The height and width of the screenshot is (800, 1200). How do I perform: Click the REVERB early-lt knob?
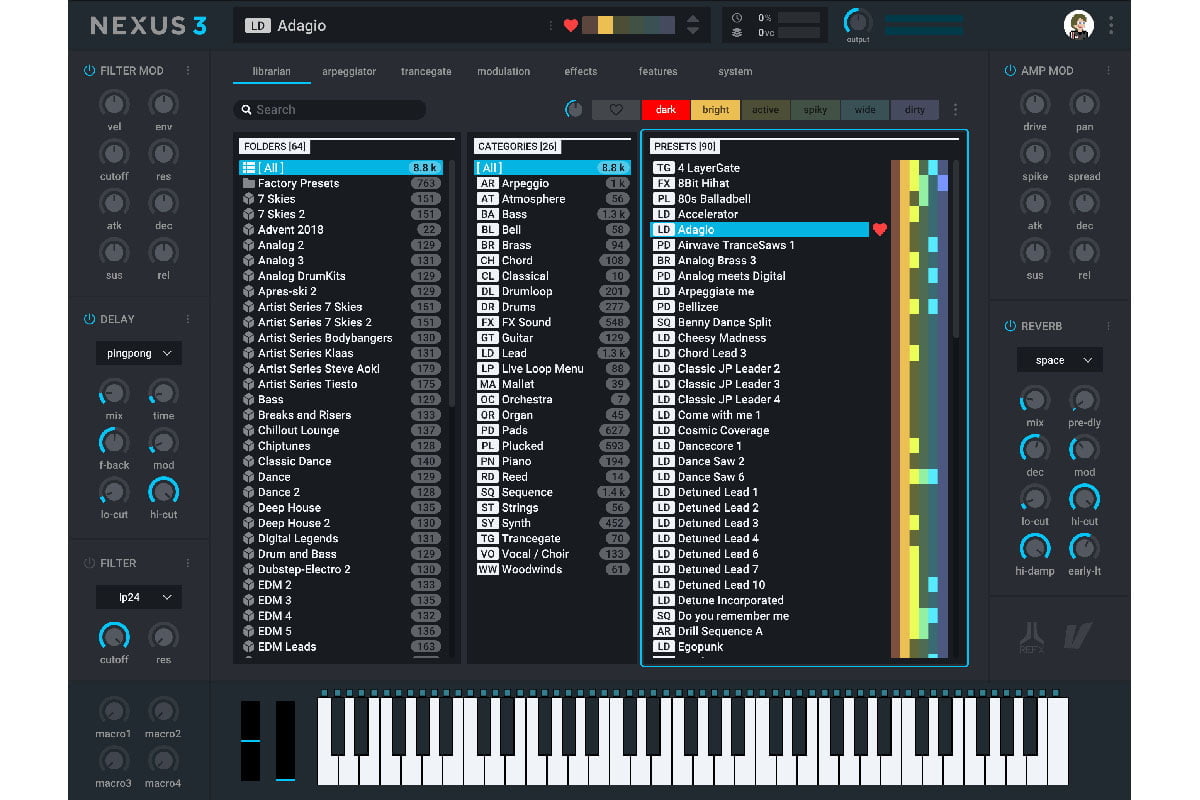1084,547
